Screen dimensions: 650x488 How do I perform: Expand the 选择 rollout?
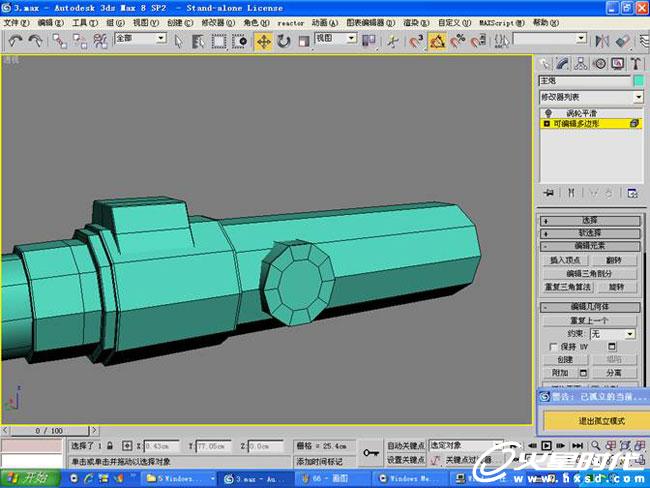pyautogui.click(x=590, y=221)
